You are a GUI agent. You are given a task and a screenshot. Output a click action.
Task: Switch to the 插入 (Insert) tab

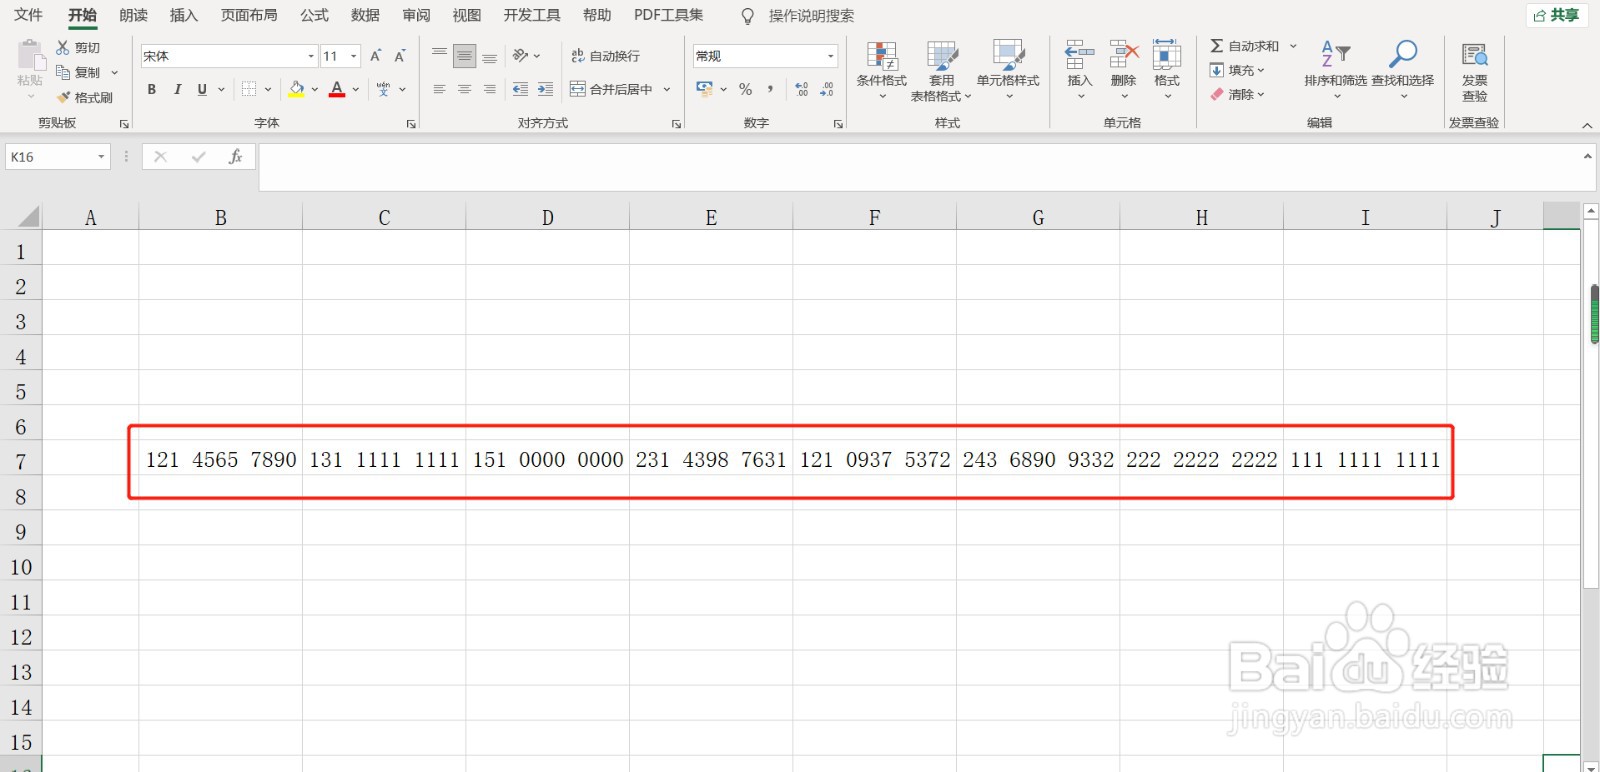184,15
